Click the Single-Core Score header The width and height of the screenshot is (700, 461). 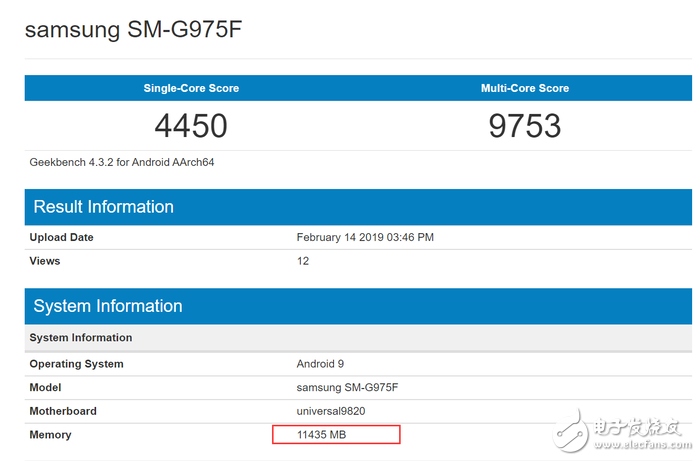point(191,88)
